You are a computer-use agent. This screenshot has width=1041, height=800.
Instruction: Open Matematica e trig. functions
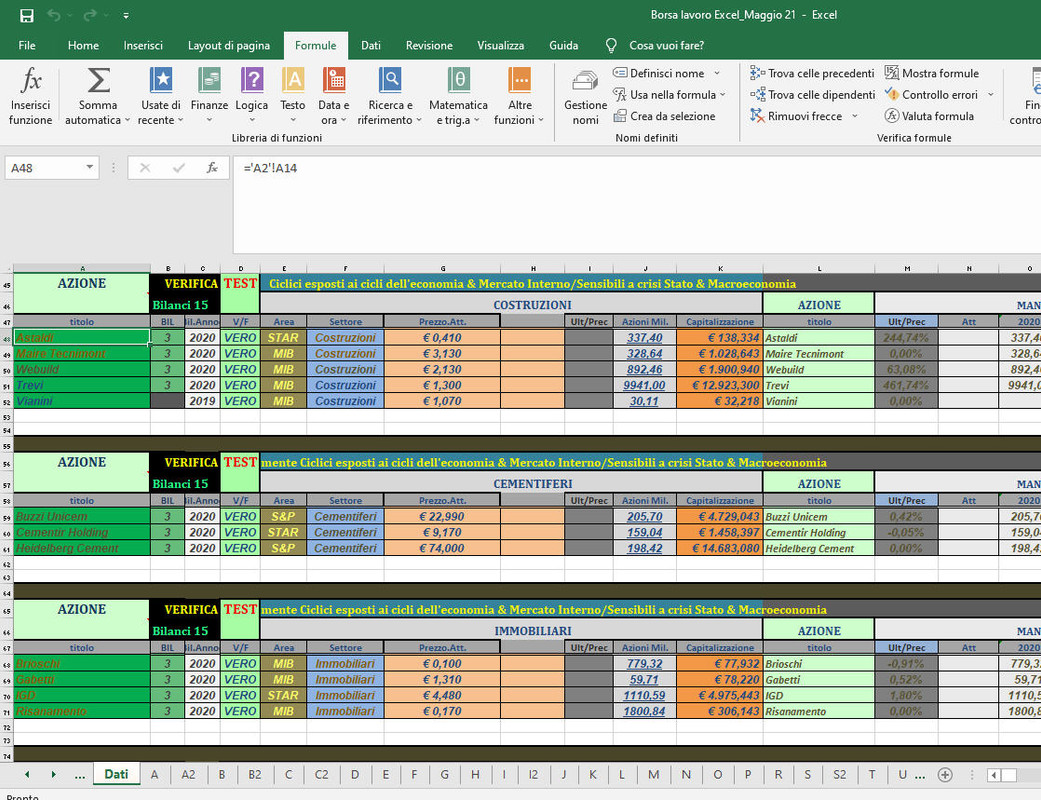point(458,96)
